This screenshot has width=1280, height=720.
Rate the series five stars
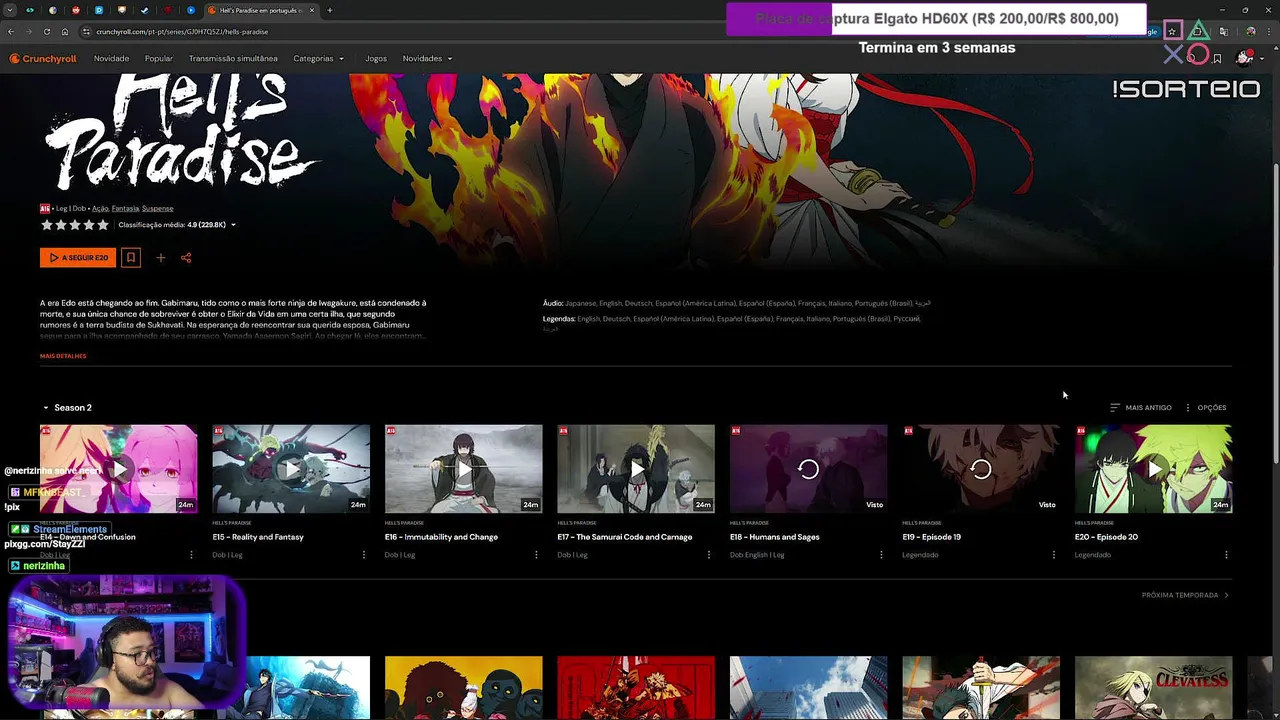click(102, 225)
